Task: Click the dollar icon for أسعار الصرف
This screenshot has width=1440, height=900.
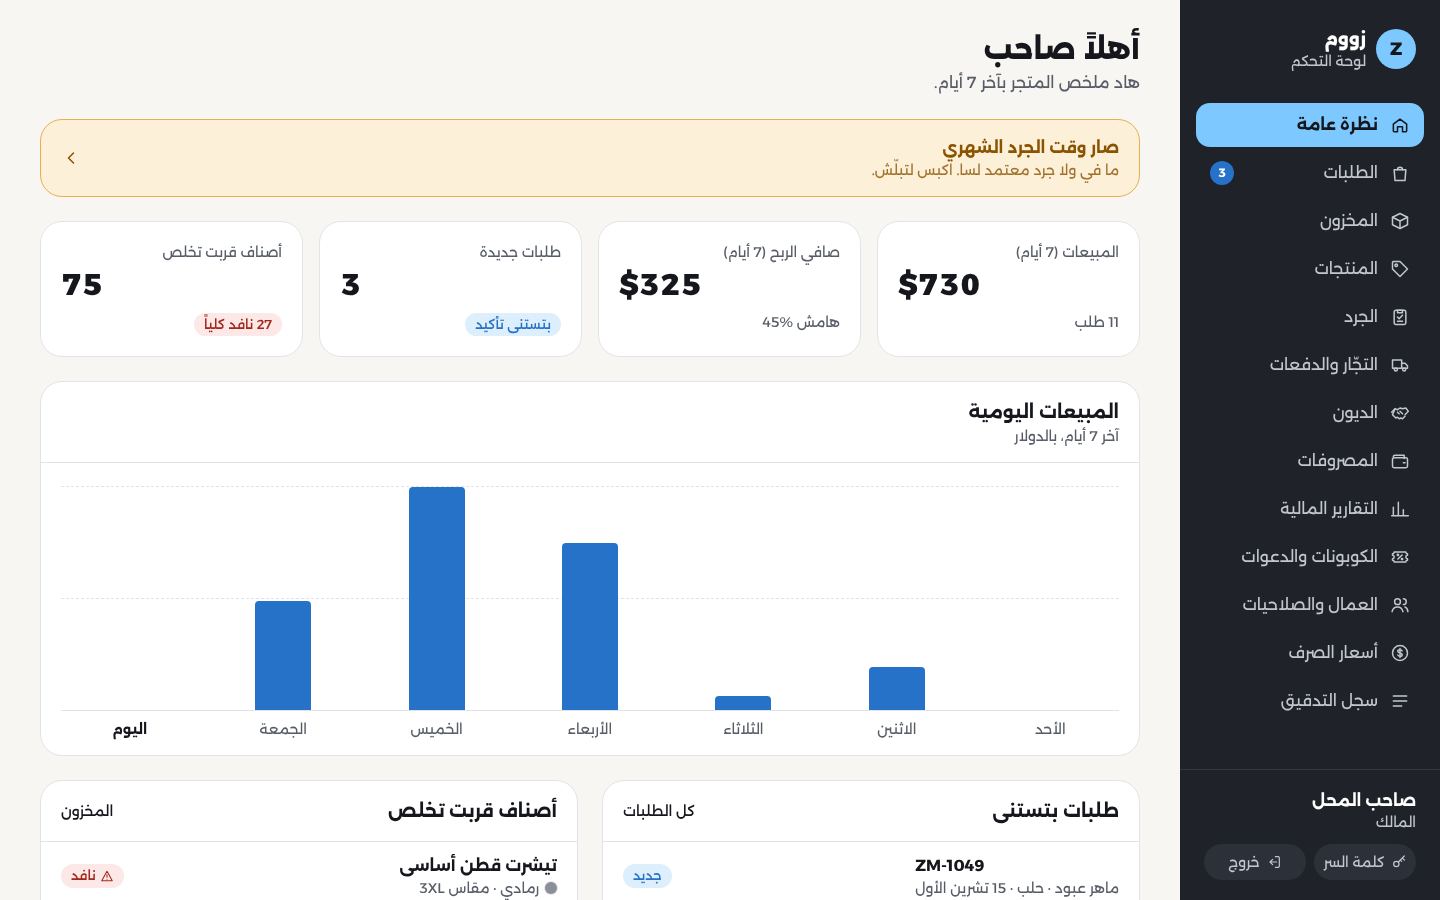Action: click(x=1400, y=653)
